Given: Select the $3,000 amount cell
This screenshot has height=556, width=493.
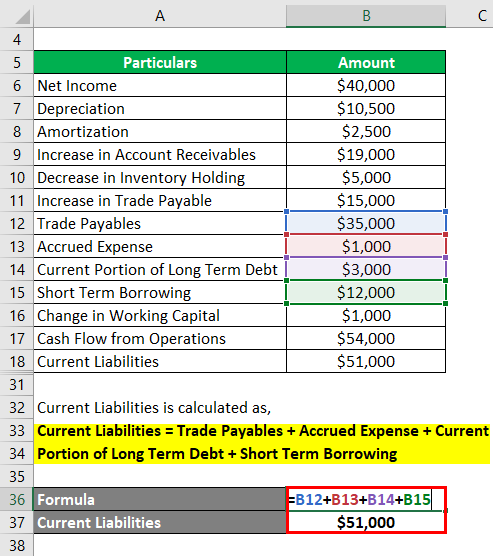Looking at the screenshot, I should (x=366, y=269).
